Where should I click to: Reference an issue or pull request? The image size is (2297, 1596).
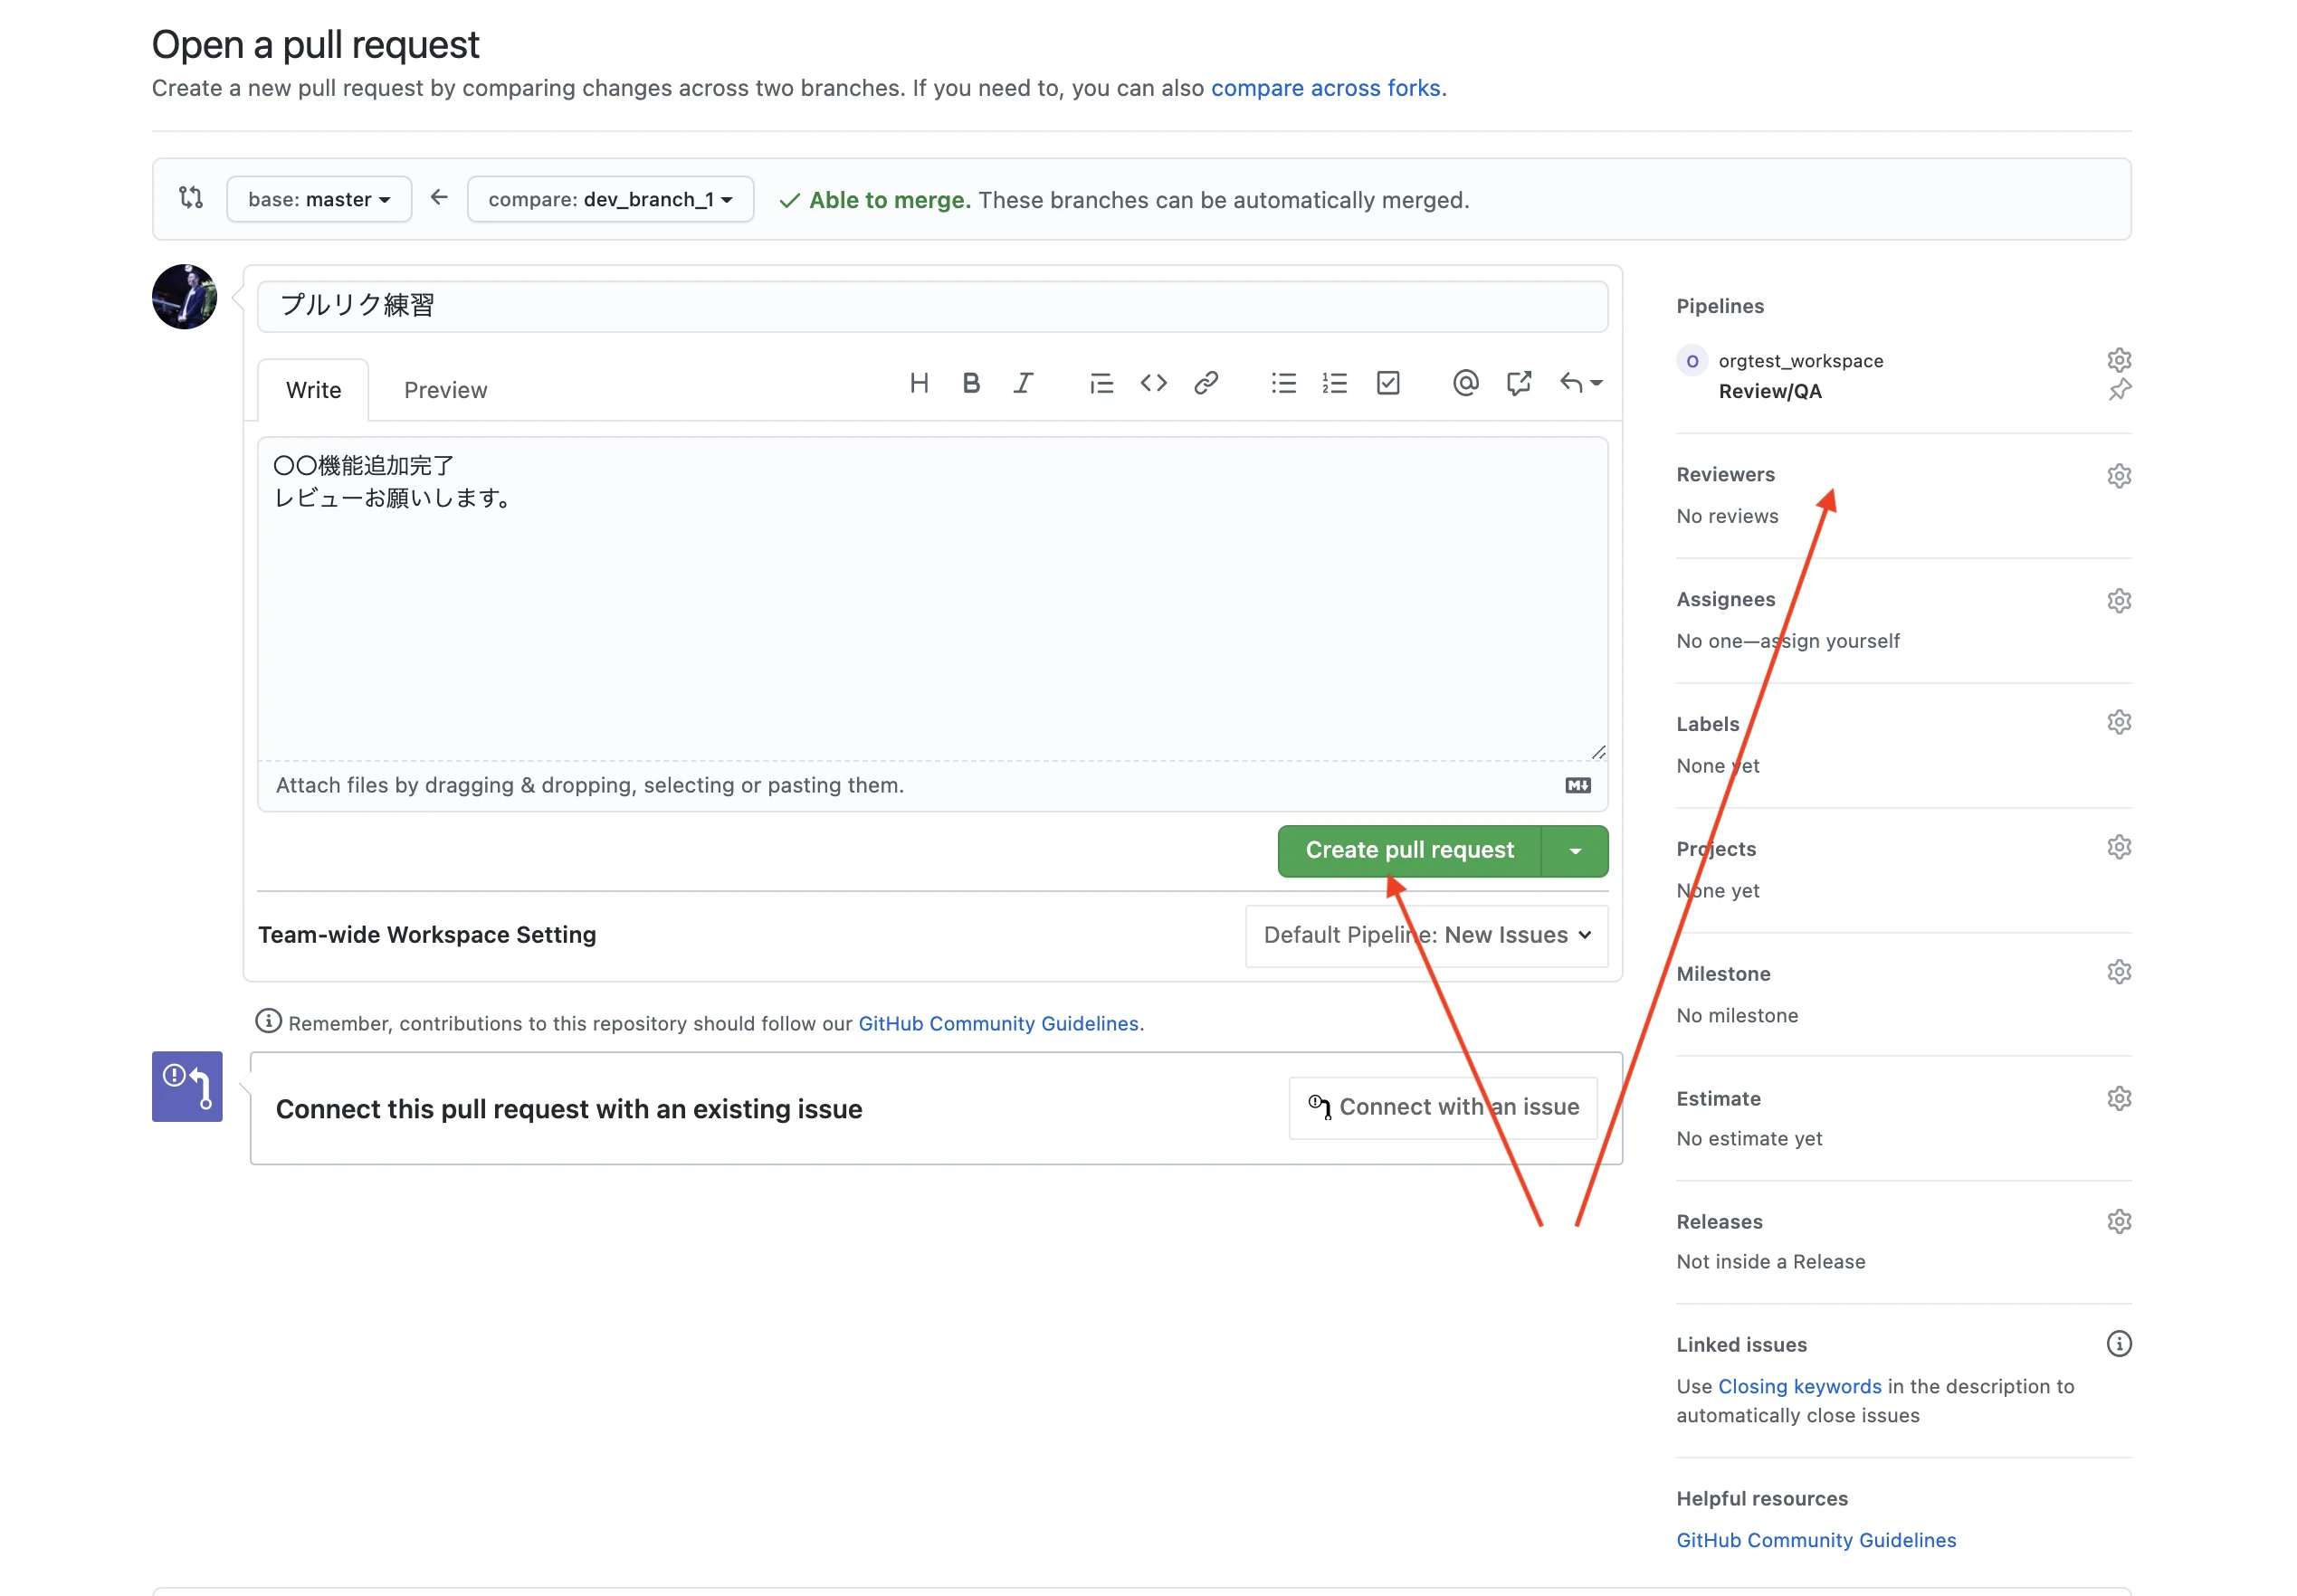coord(1517,383)
